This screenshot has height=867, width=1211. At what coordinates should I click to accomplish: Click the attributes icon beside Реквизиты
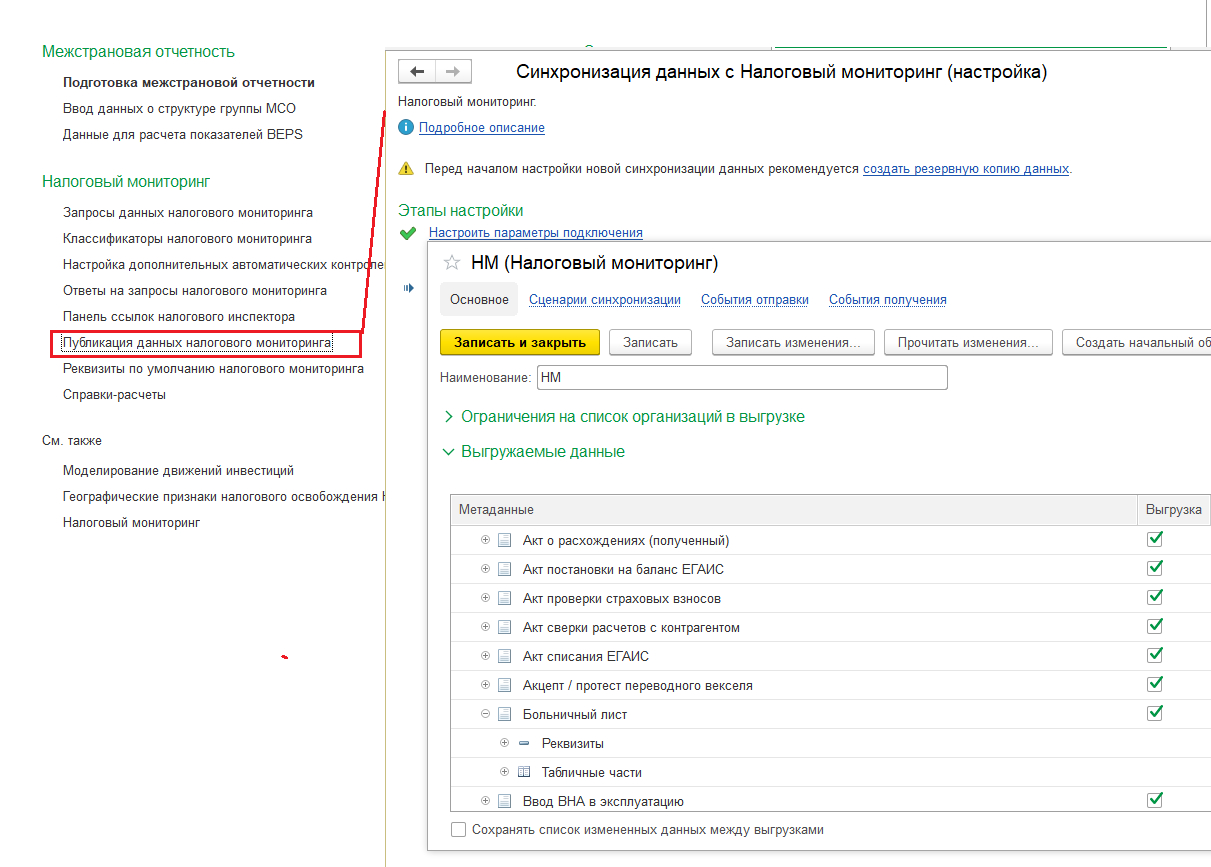point(524,743)
